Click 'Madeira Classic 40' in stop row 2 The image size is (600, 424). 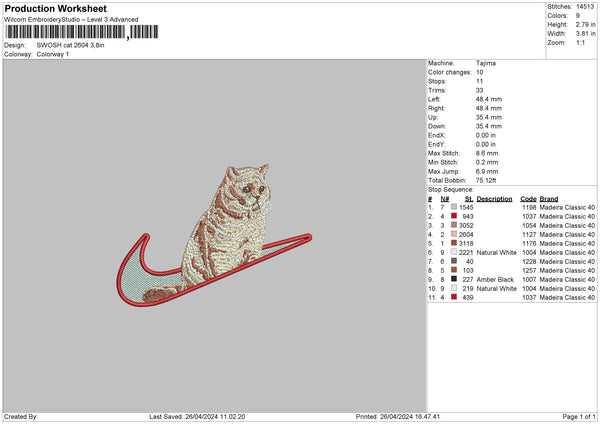click(x=567, y=217)
